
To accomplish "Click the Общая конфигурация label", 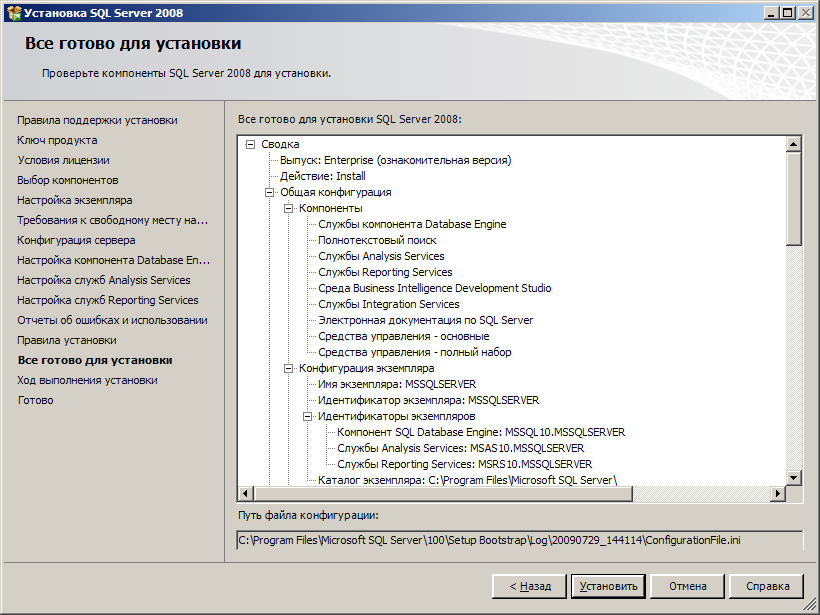I will [x=336, y=192].
